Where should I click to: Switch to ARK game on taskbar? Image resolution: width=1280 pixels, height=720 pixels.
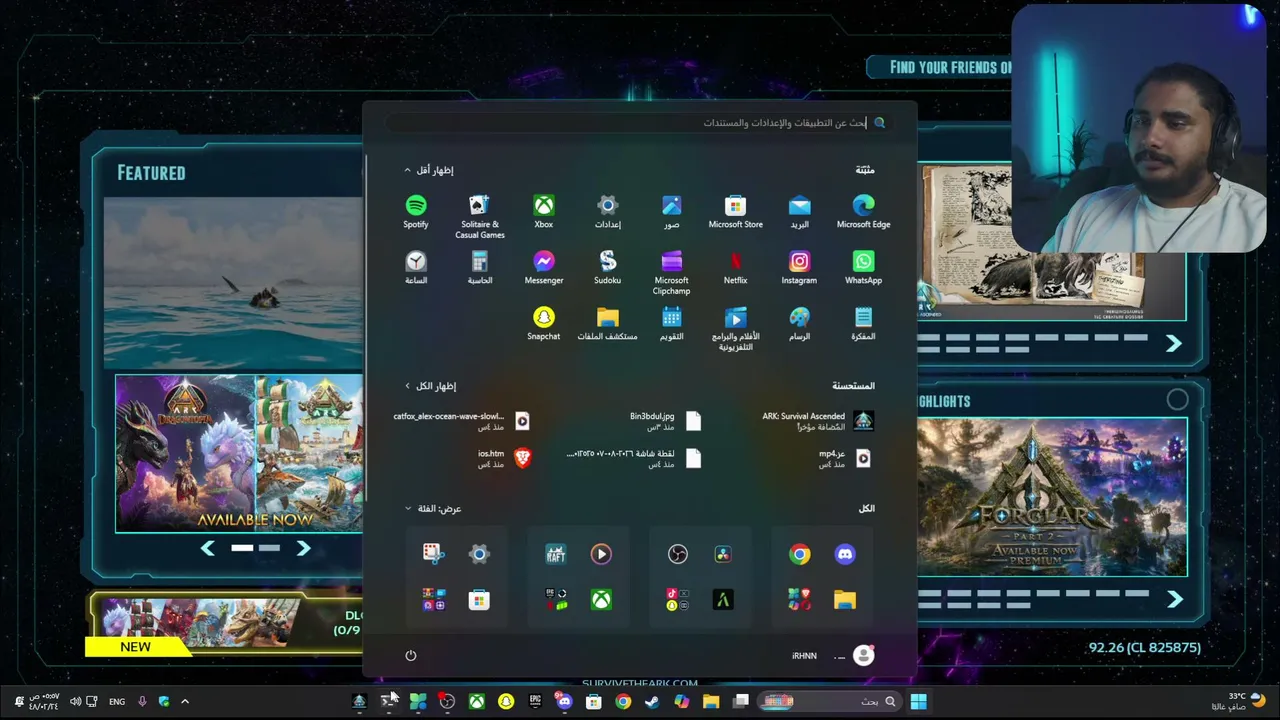click(x=359, y=701)
